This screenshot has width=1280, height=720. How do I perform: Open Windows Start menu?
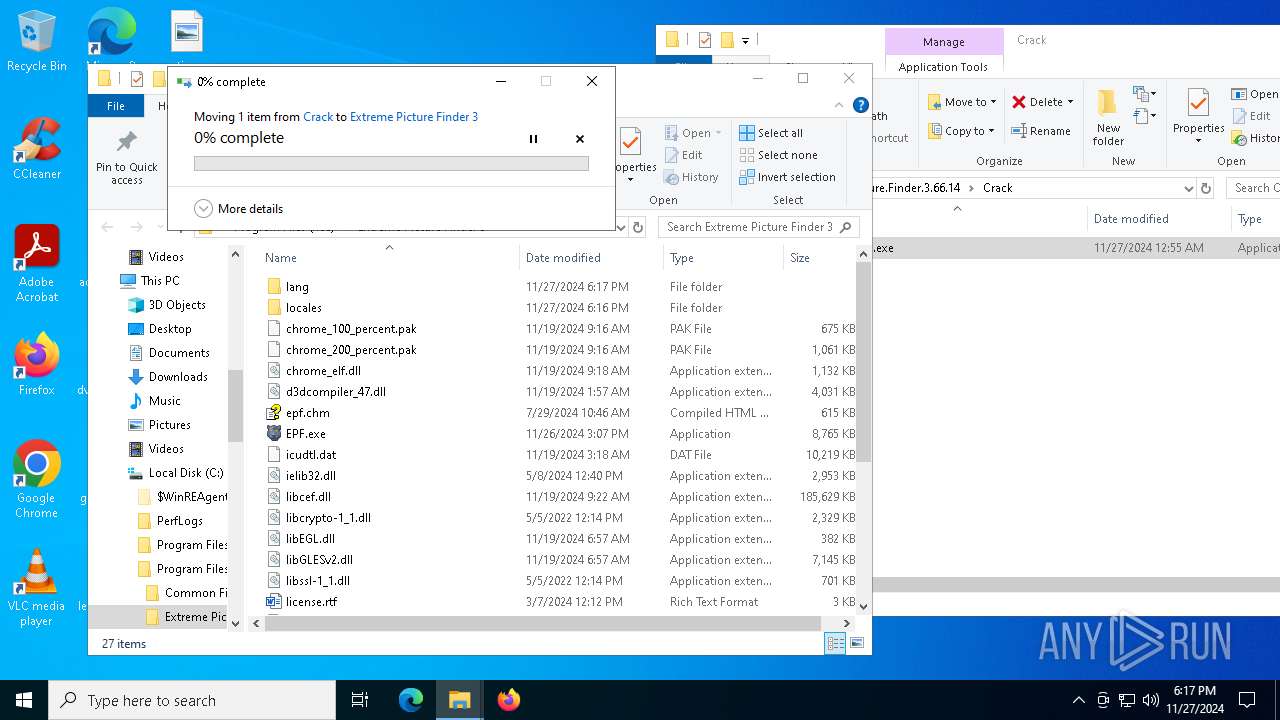[24, 700]
